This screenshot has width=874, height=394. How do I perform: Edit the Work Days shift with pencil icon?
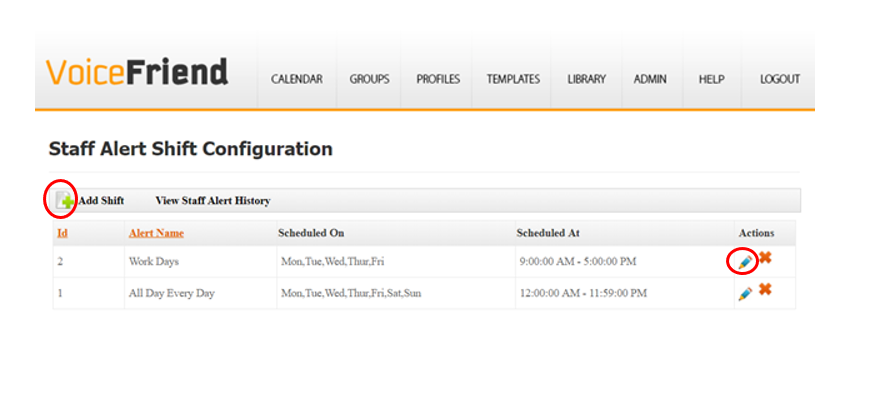[x=745, y=262]
